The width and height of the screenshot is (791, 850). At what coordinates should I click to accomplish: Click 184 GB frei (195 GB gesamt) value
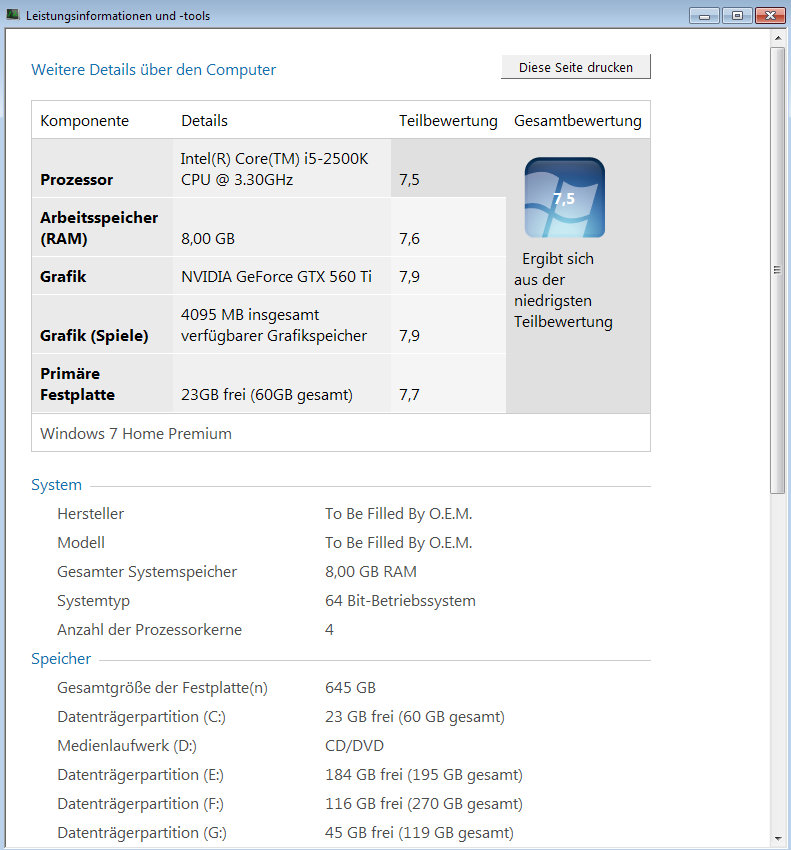point(424,775)
